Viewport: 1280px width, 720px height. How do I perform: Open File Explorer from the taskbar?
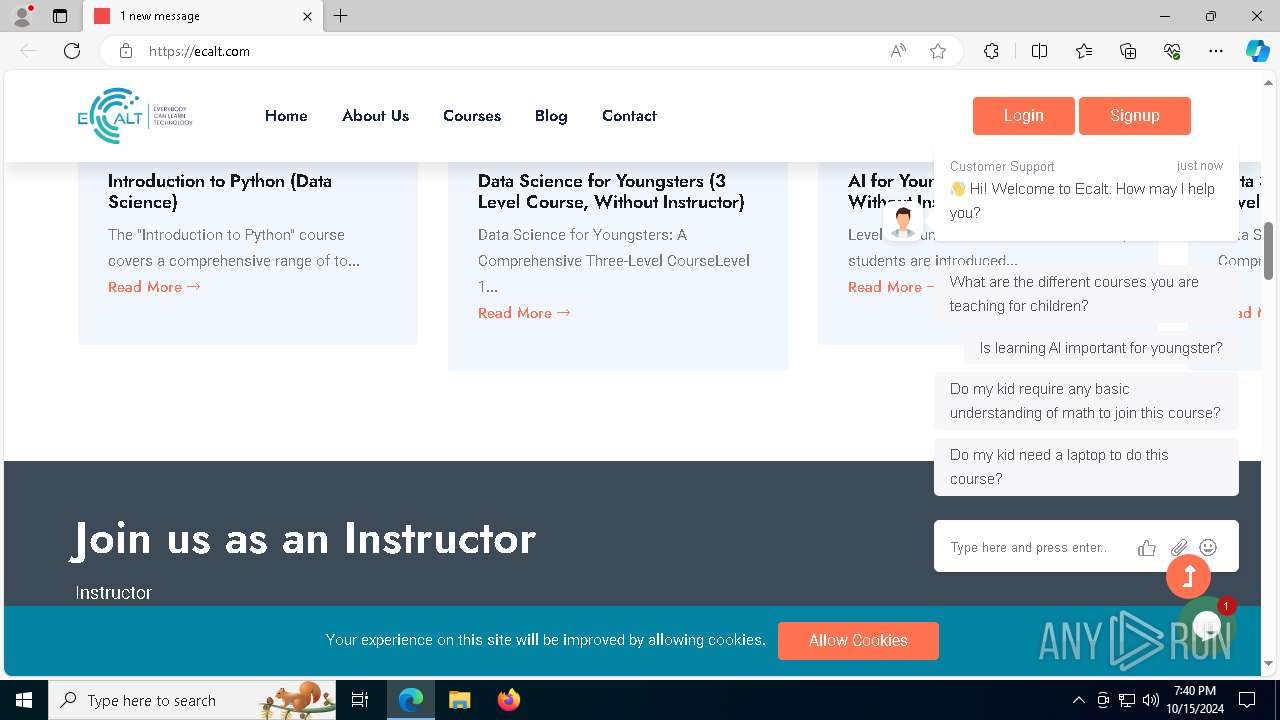(460, 700)
